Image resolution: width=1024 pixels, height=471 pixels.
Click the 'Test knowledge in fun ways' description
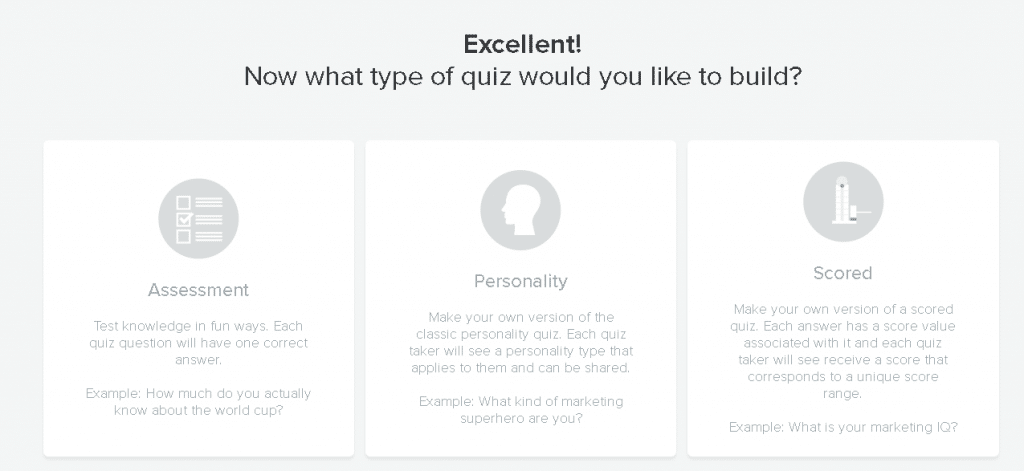[x=199, y=343]
